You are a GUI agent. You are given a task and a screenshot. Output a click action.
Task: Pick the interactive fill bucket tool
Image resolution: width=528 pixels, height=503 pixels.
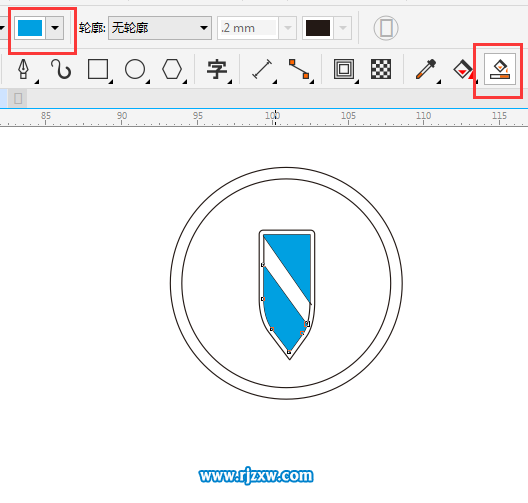point(463,69)
